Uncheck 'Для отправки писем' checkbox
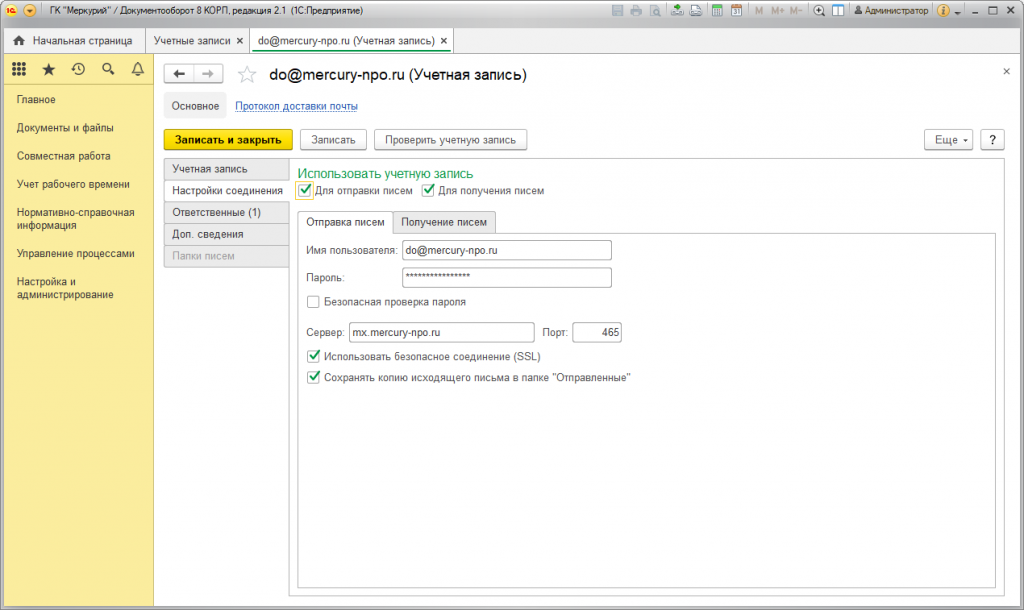The height and width of the screenshot is (610, 1024). [305, 190]
